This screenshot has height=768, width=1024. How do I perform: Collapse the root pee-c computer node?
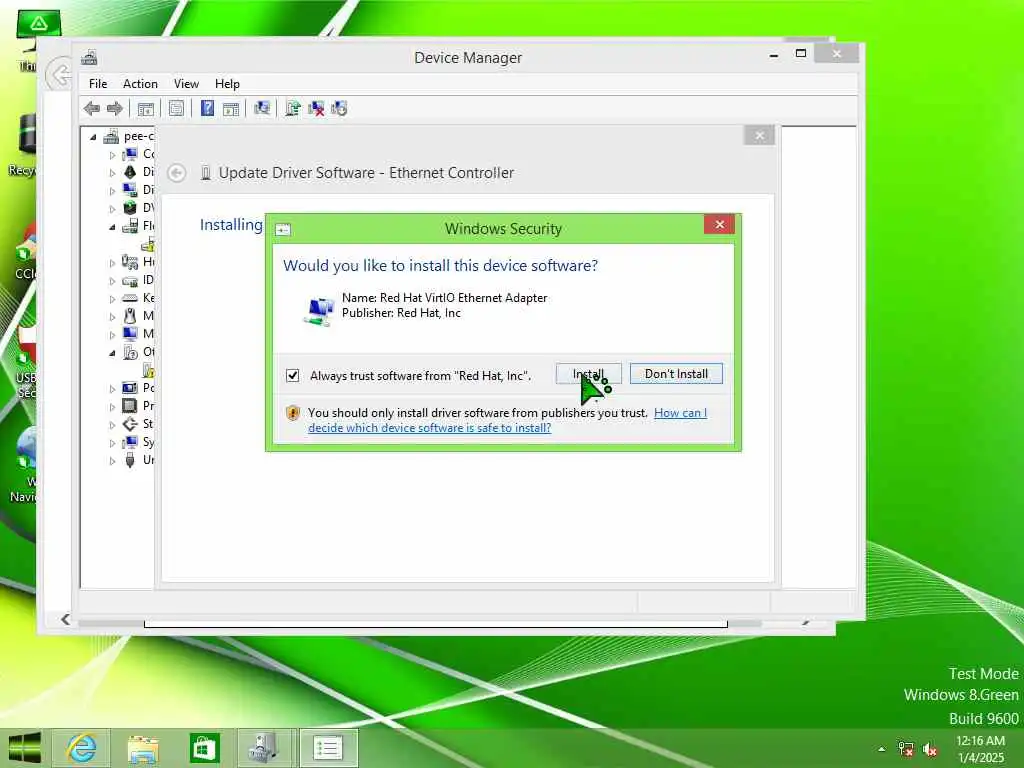[x=93, y=136]
